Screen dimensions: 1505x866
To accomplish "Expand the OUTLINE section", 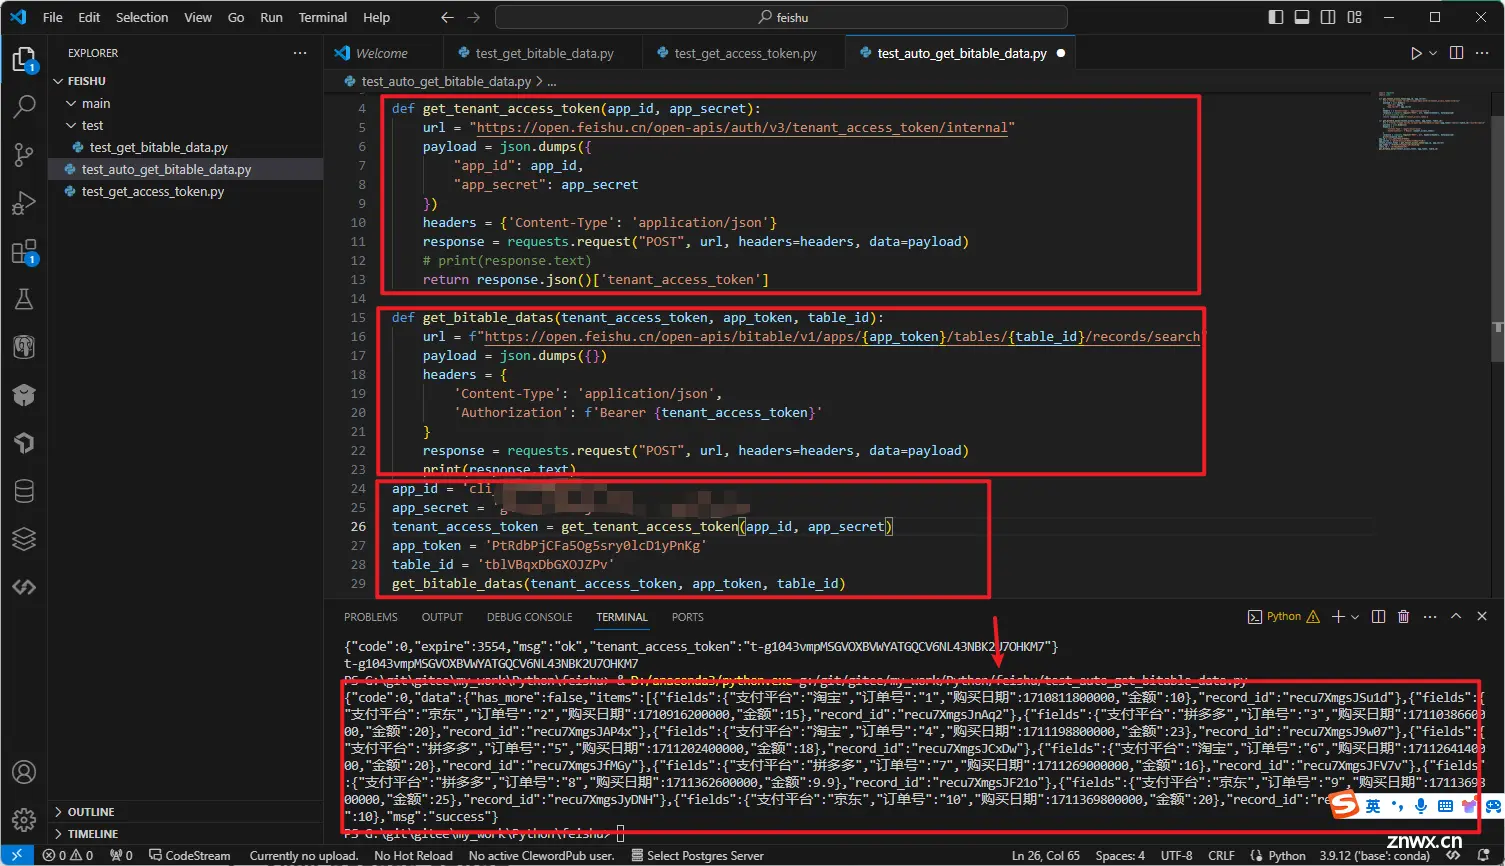I will point(91,812).
